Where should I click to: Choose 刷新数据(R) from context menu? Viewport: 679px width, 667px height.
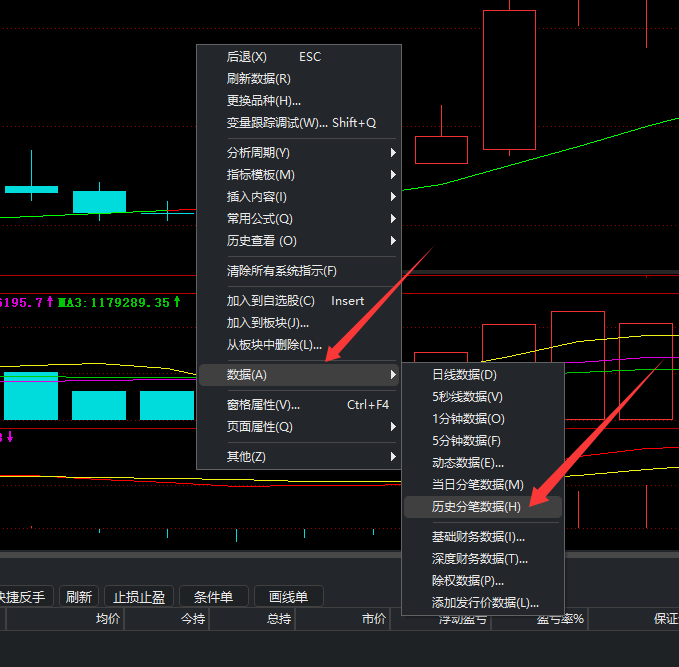(259, 79)
